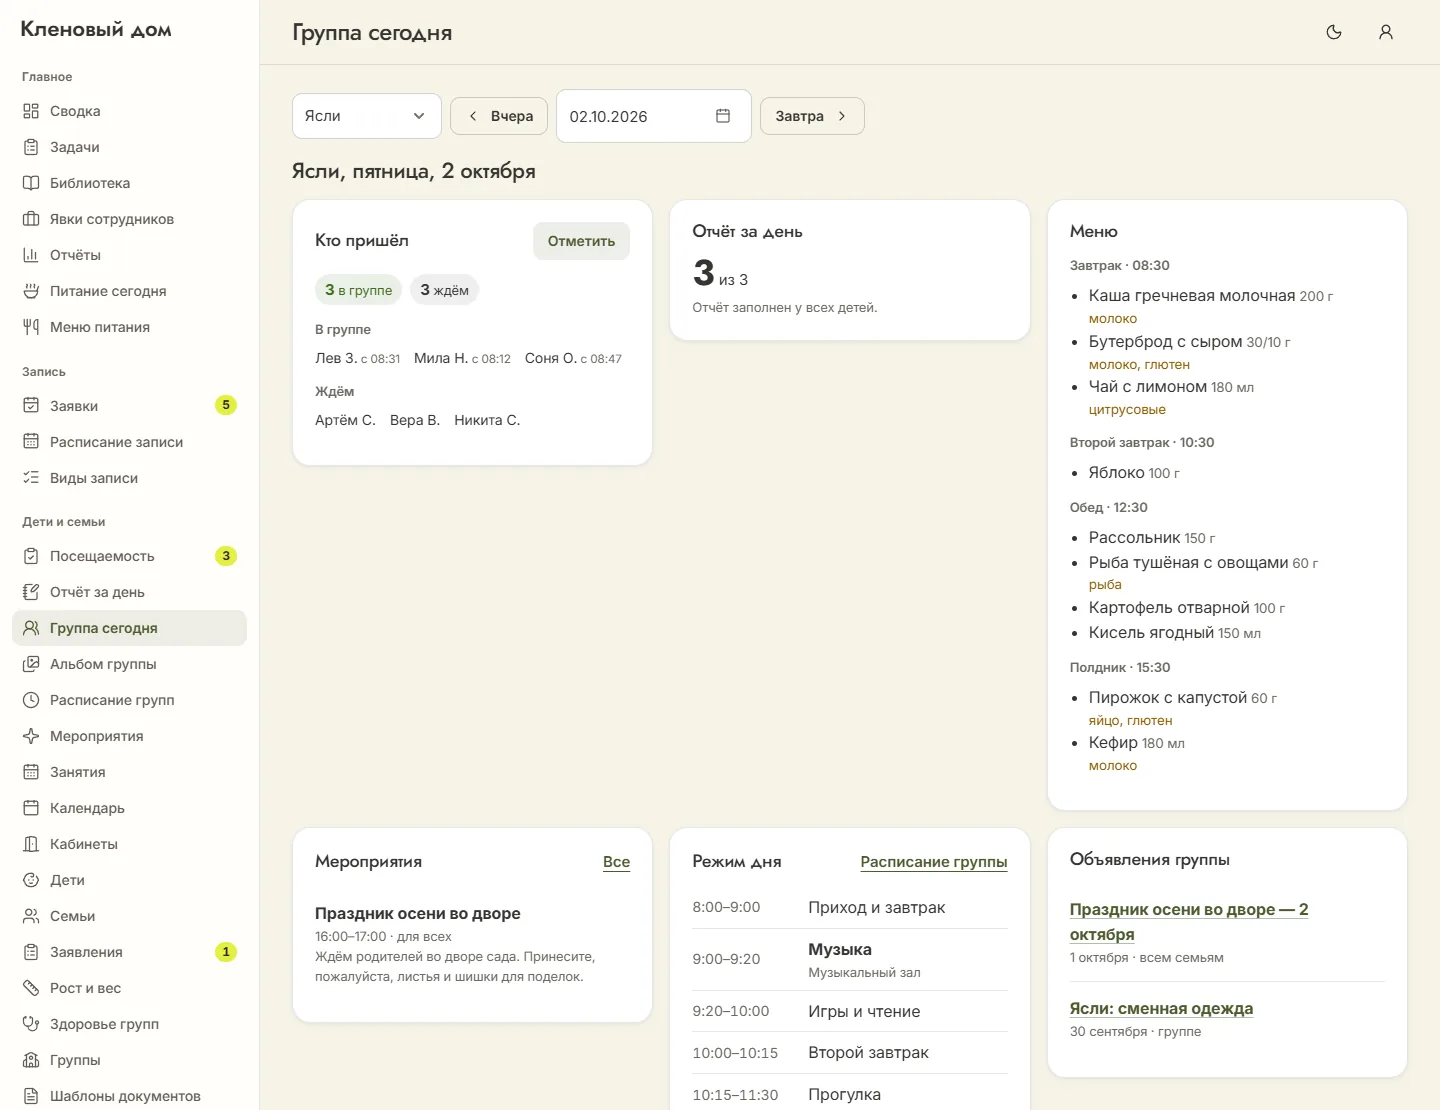The width and height of the screenshot is (1440, 1110).
Task: Open the user profile icon
Action: [x=1386, y=32]
